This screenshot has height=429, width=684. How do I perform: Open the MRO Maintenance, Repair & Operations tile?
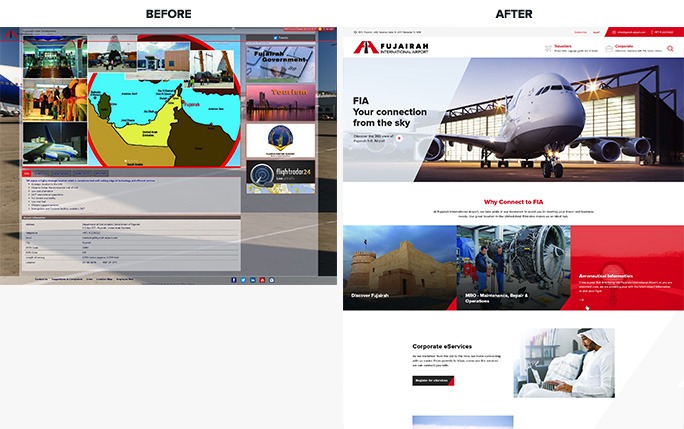(513, 267)
